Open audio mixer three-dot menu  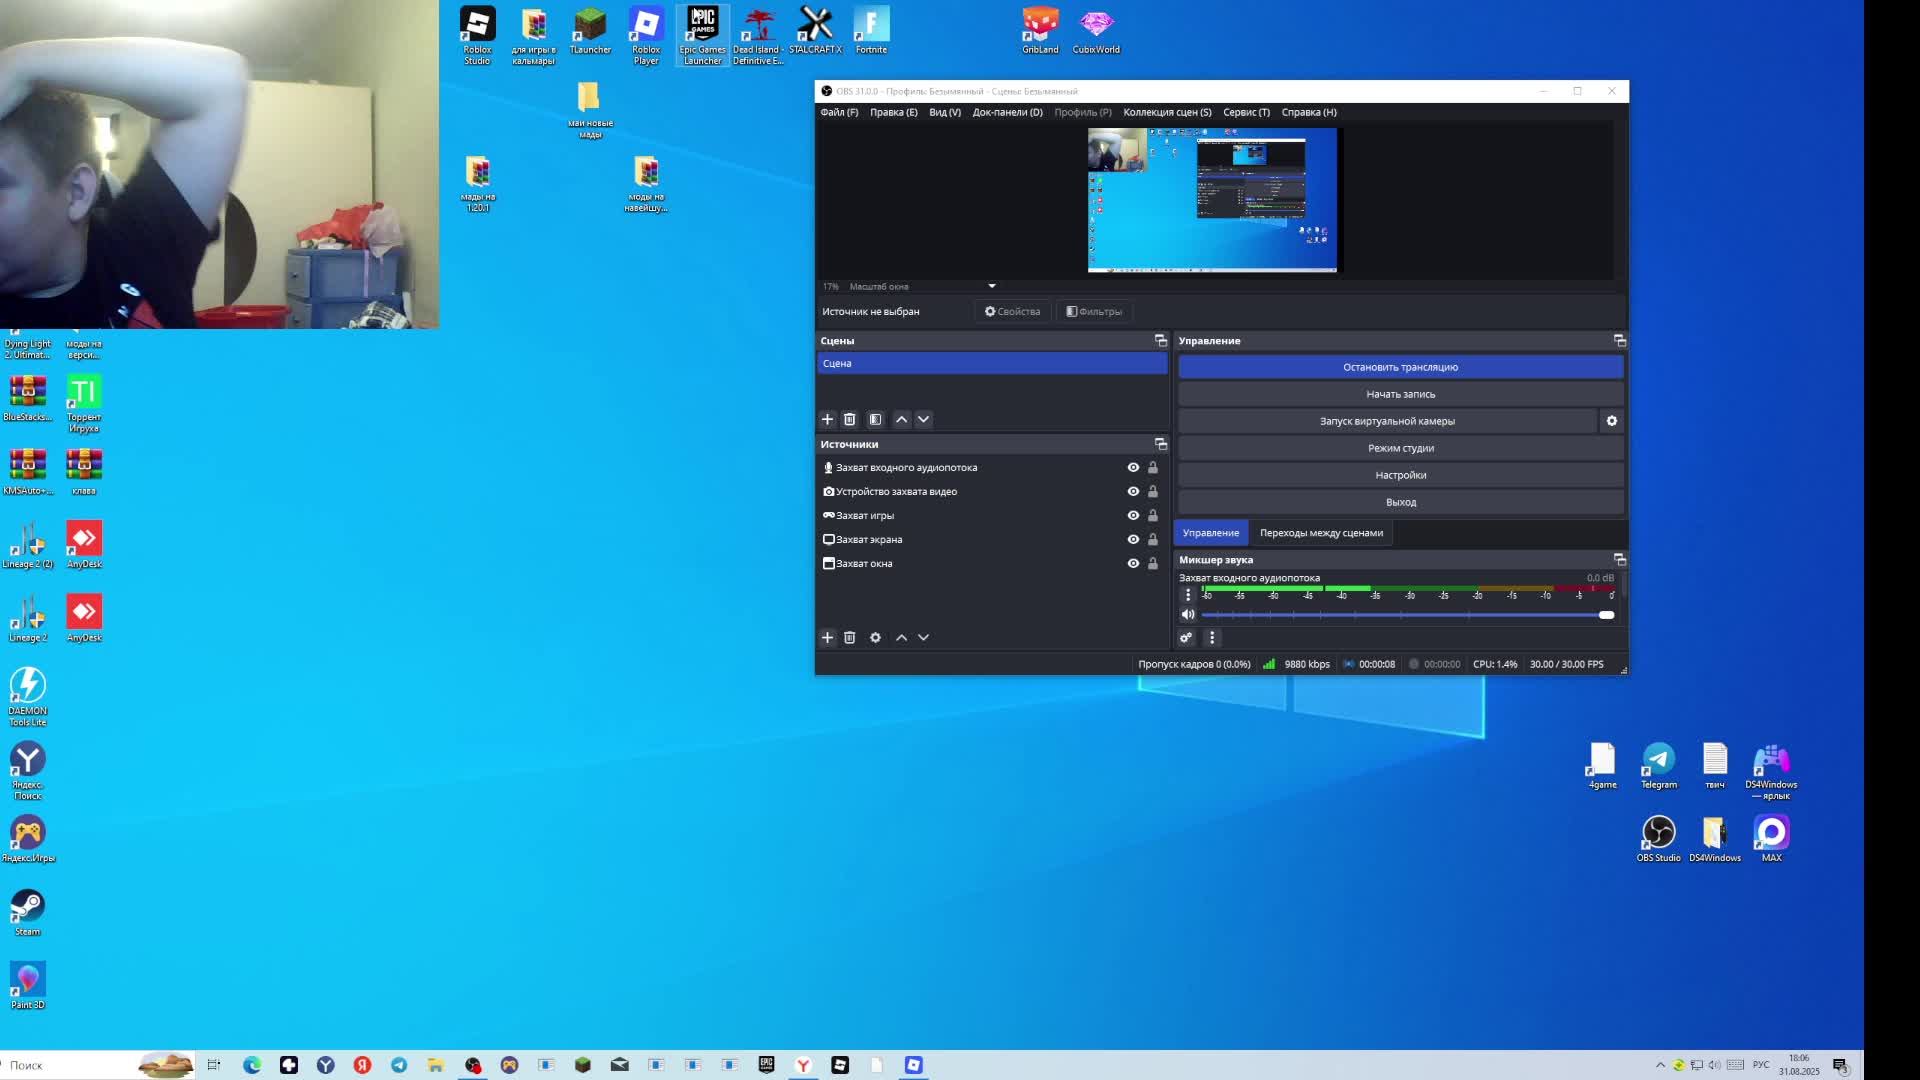click(1212, 637)
